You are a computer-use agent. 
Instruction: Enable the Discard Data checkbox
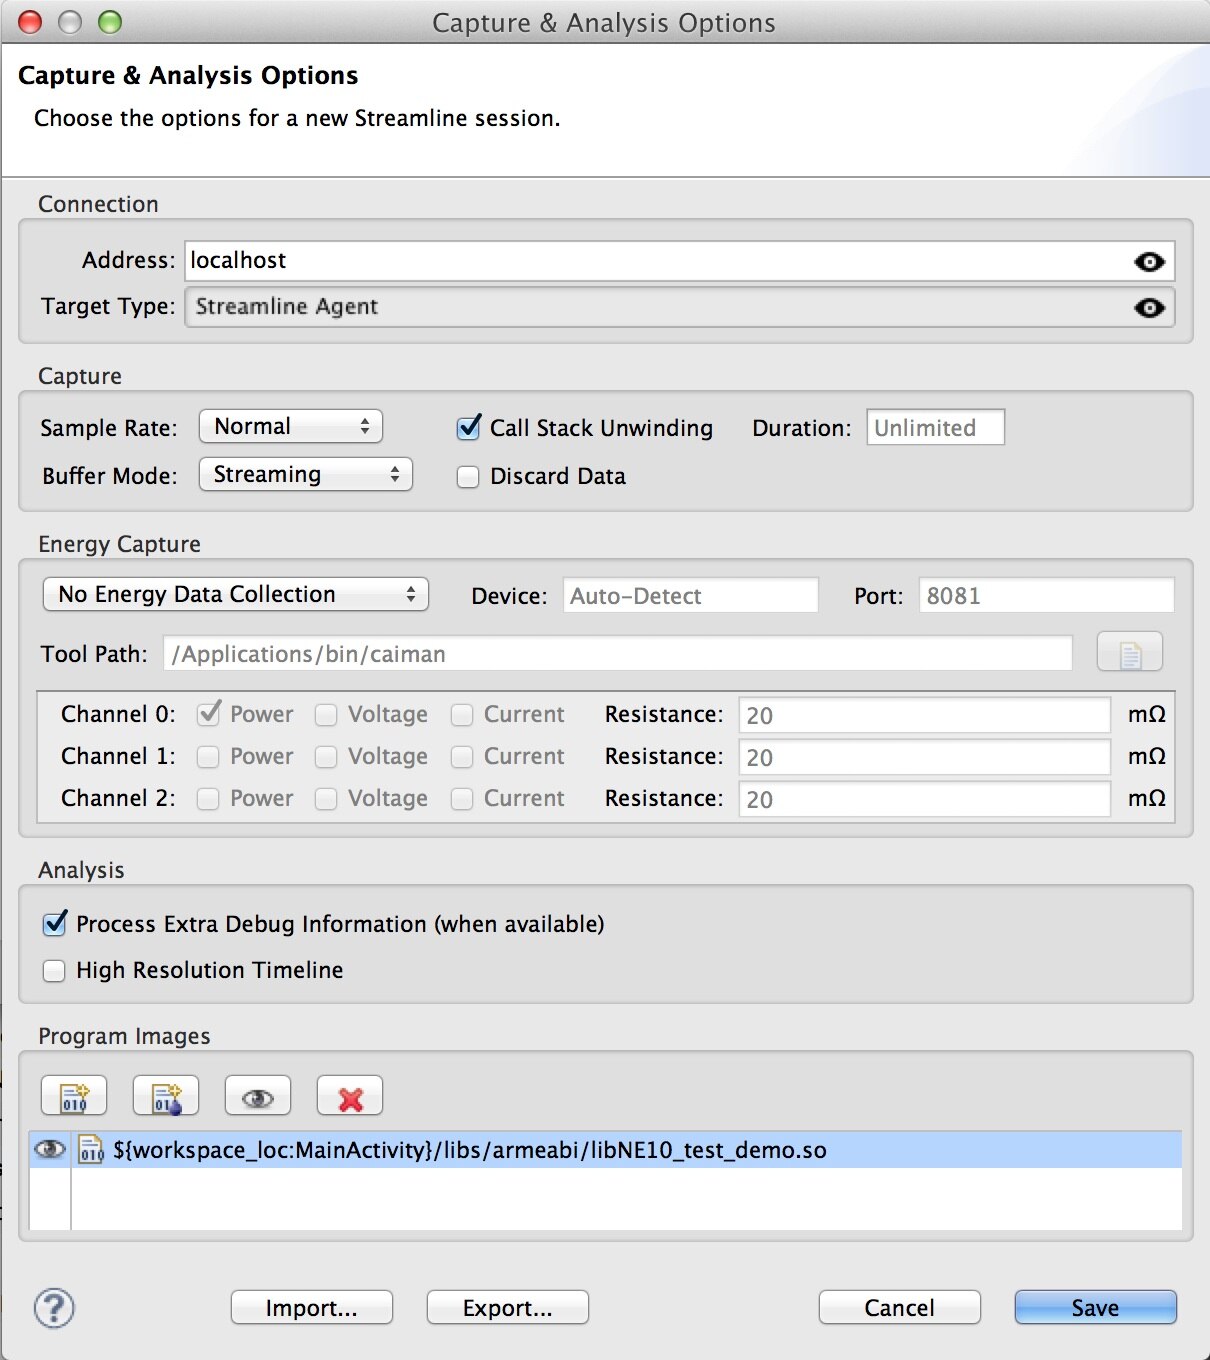coord(468,477)
